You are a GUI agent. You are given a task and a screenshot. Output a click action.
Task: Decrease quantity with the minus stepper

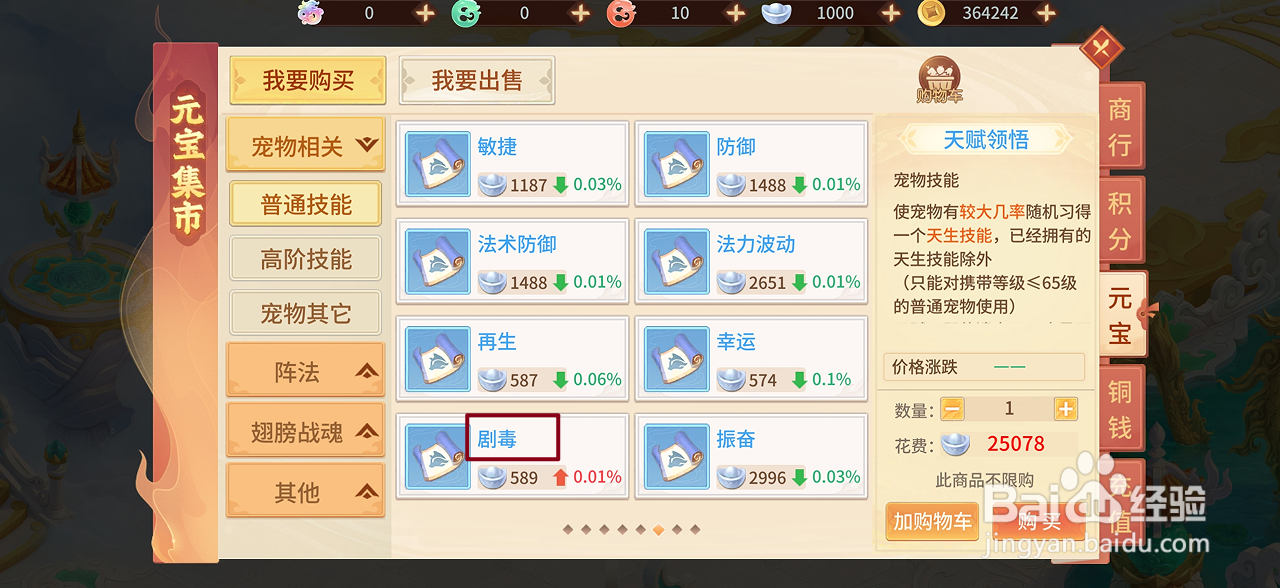pyautogui.click(x=953, y=409)
